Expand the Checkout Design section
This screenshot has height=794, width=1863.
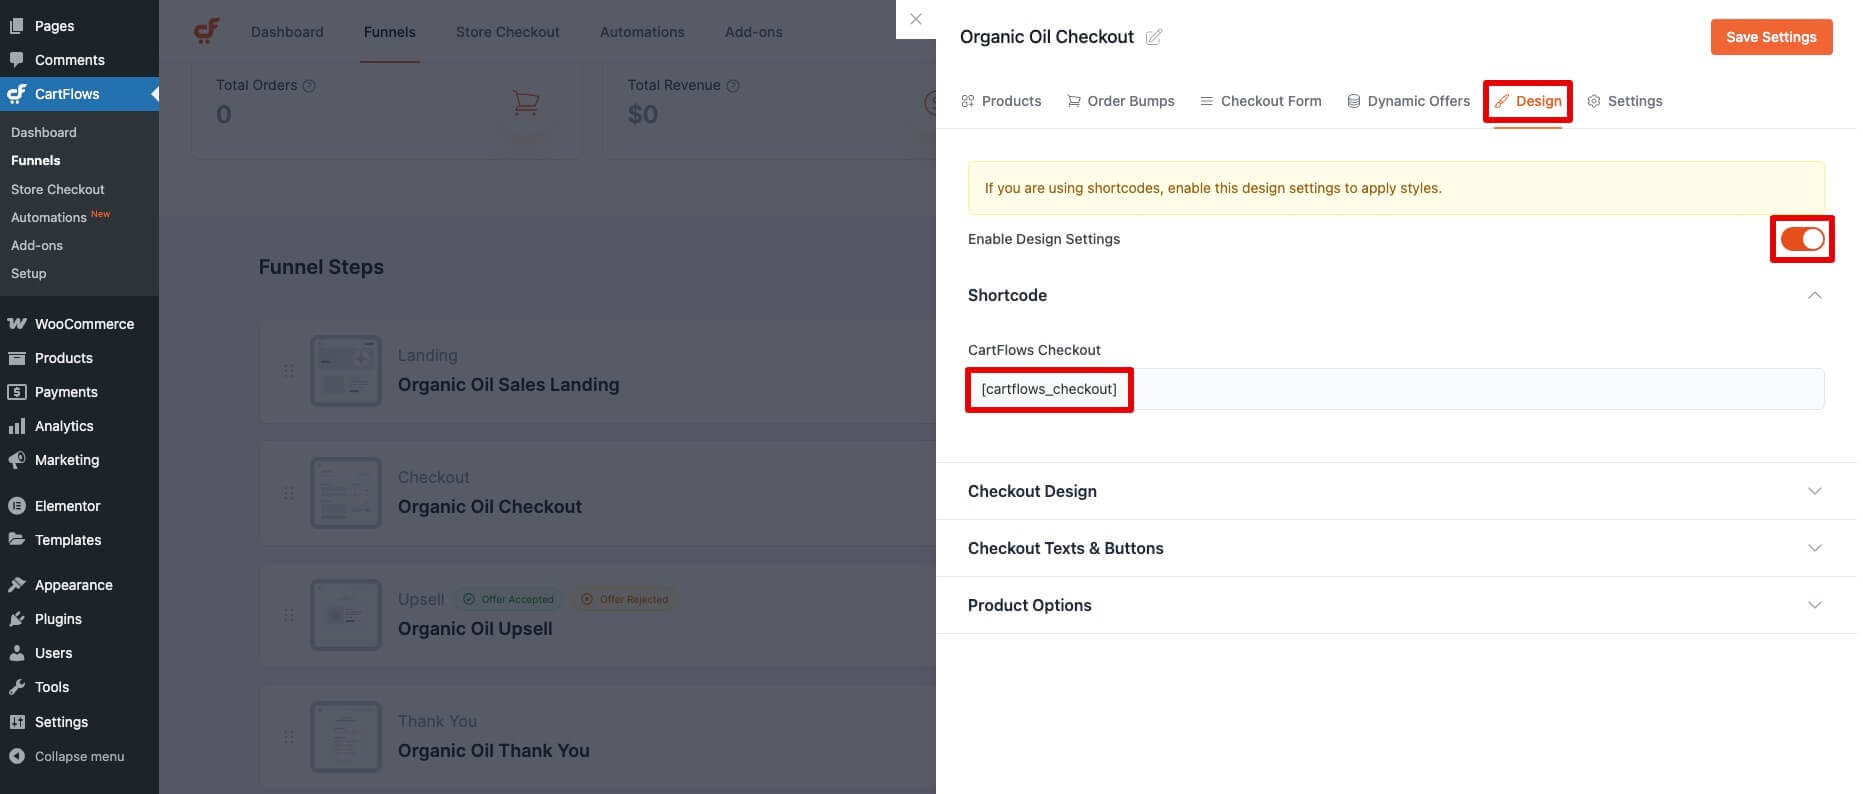pos(1395,491)
